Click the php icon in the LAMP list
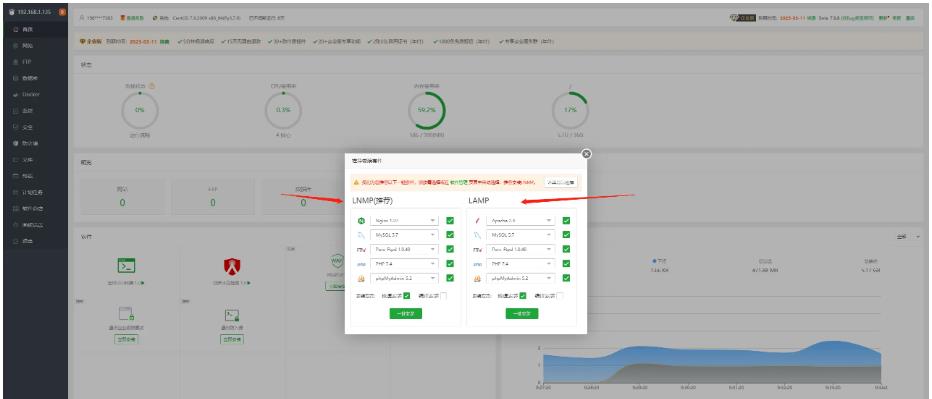Image resolution: width=932 pixels, height=399 pixels. tap(477, 263)
